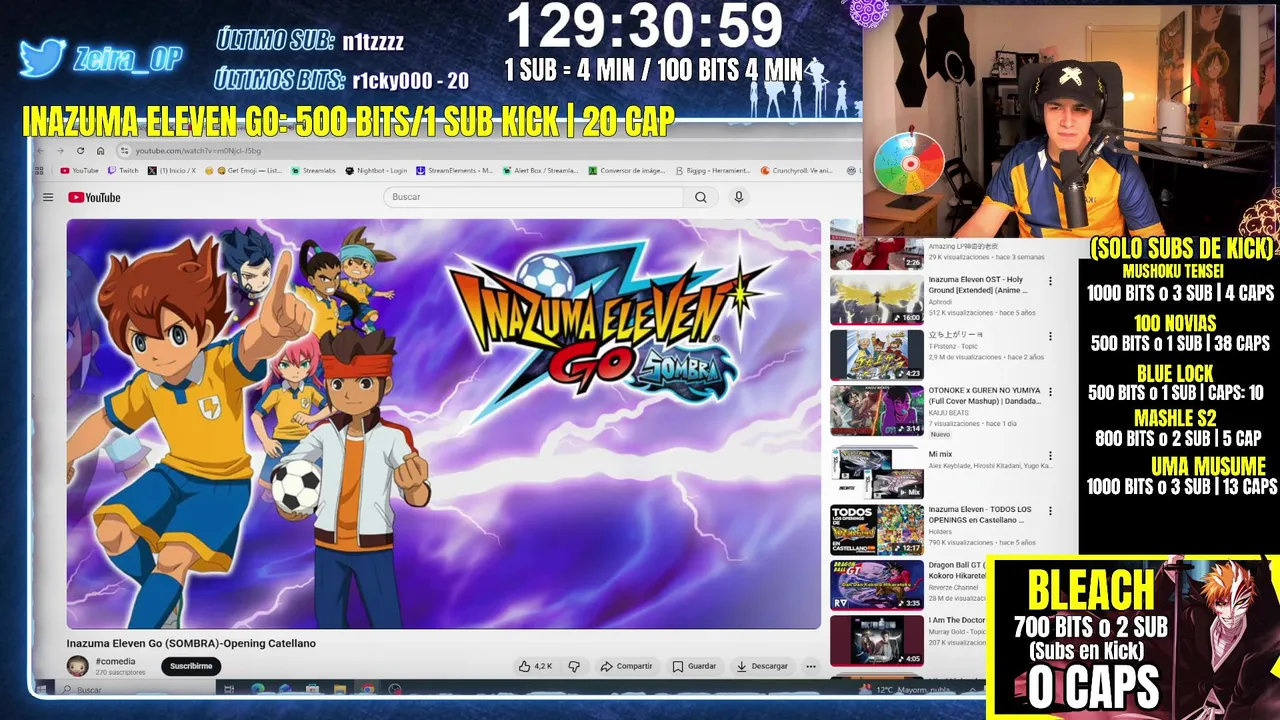
Task: Click the Buscar search field on YouTube
Action: click(x=534, y=197)
